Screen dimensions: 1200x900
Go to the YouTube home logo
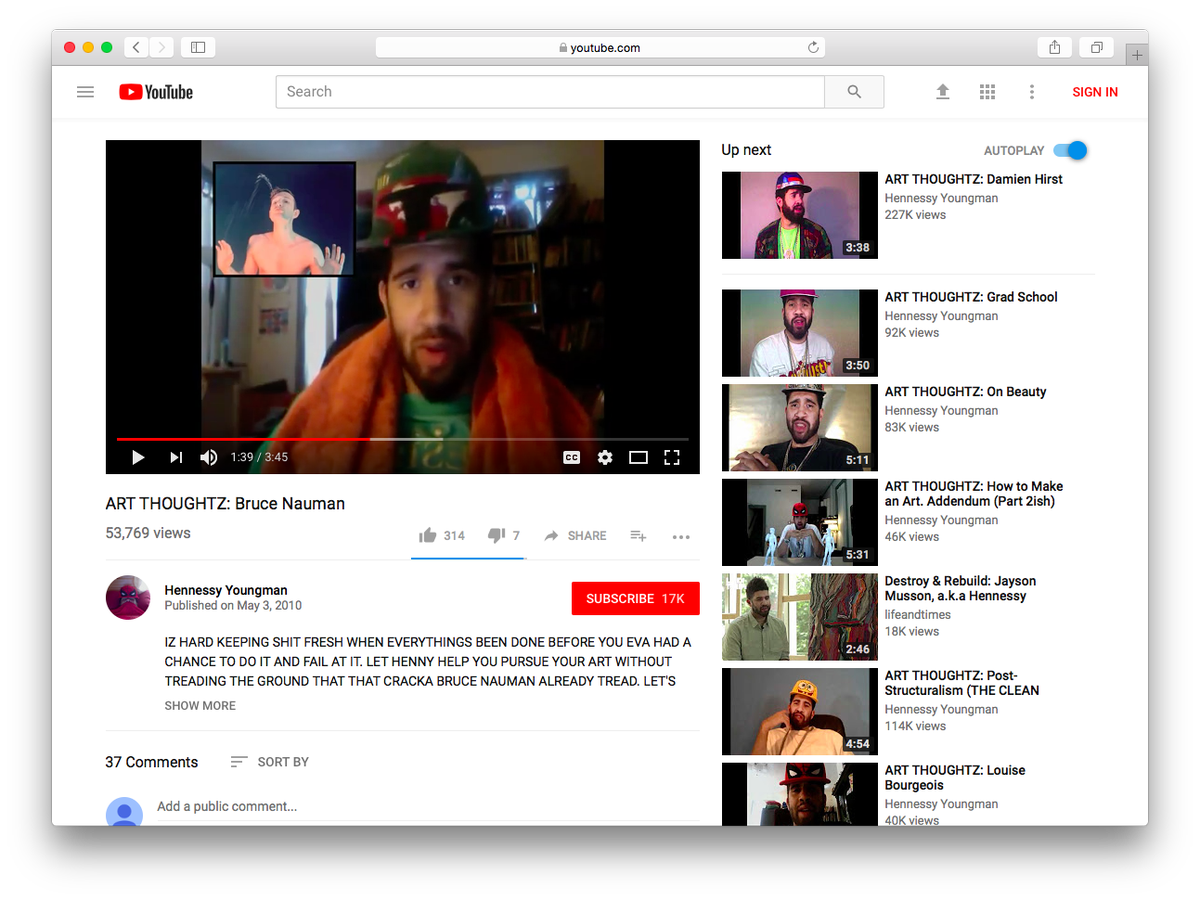(x=156, y=92)
